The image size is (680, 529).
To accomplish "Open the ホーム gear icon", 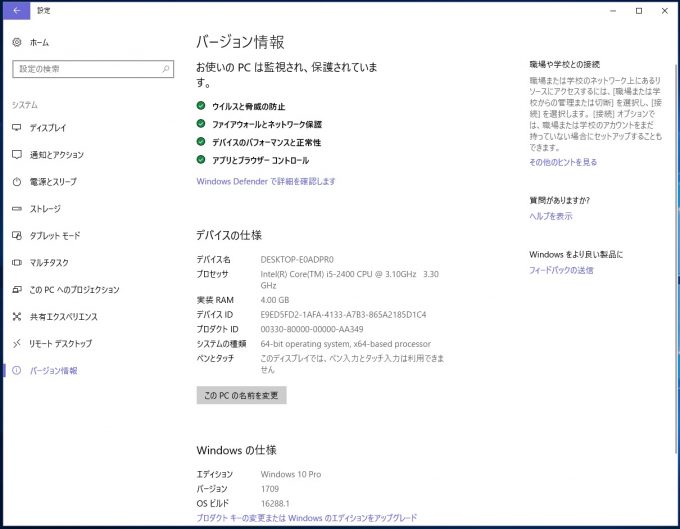I will click(17, 42).
